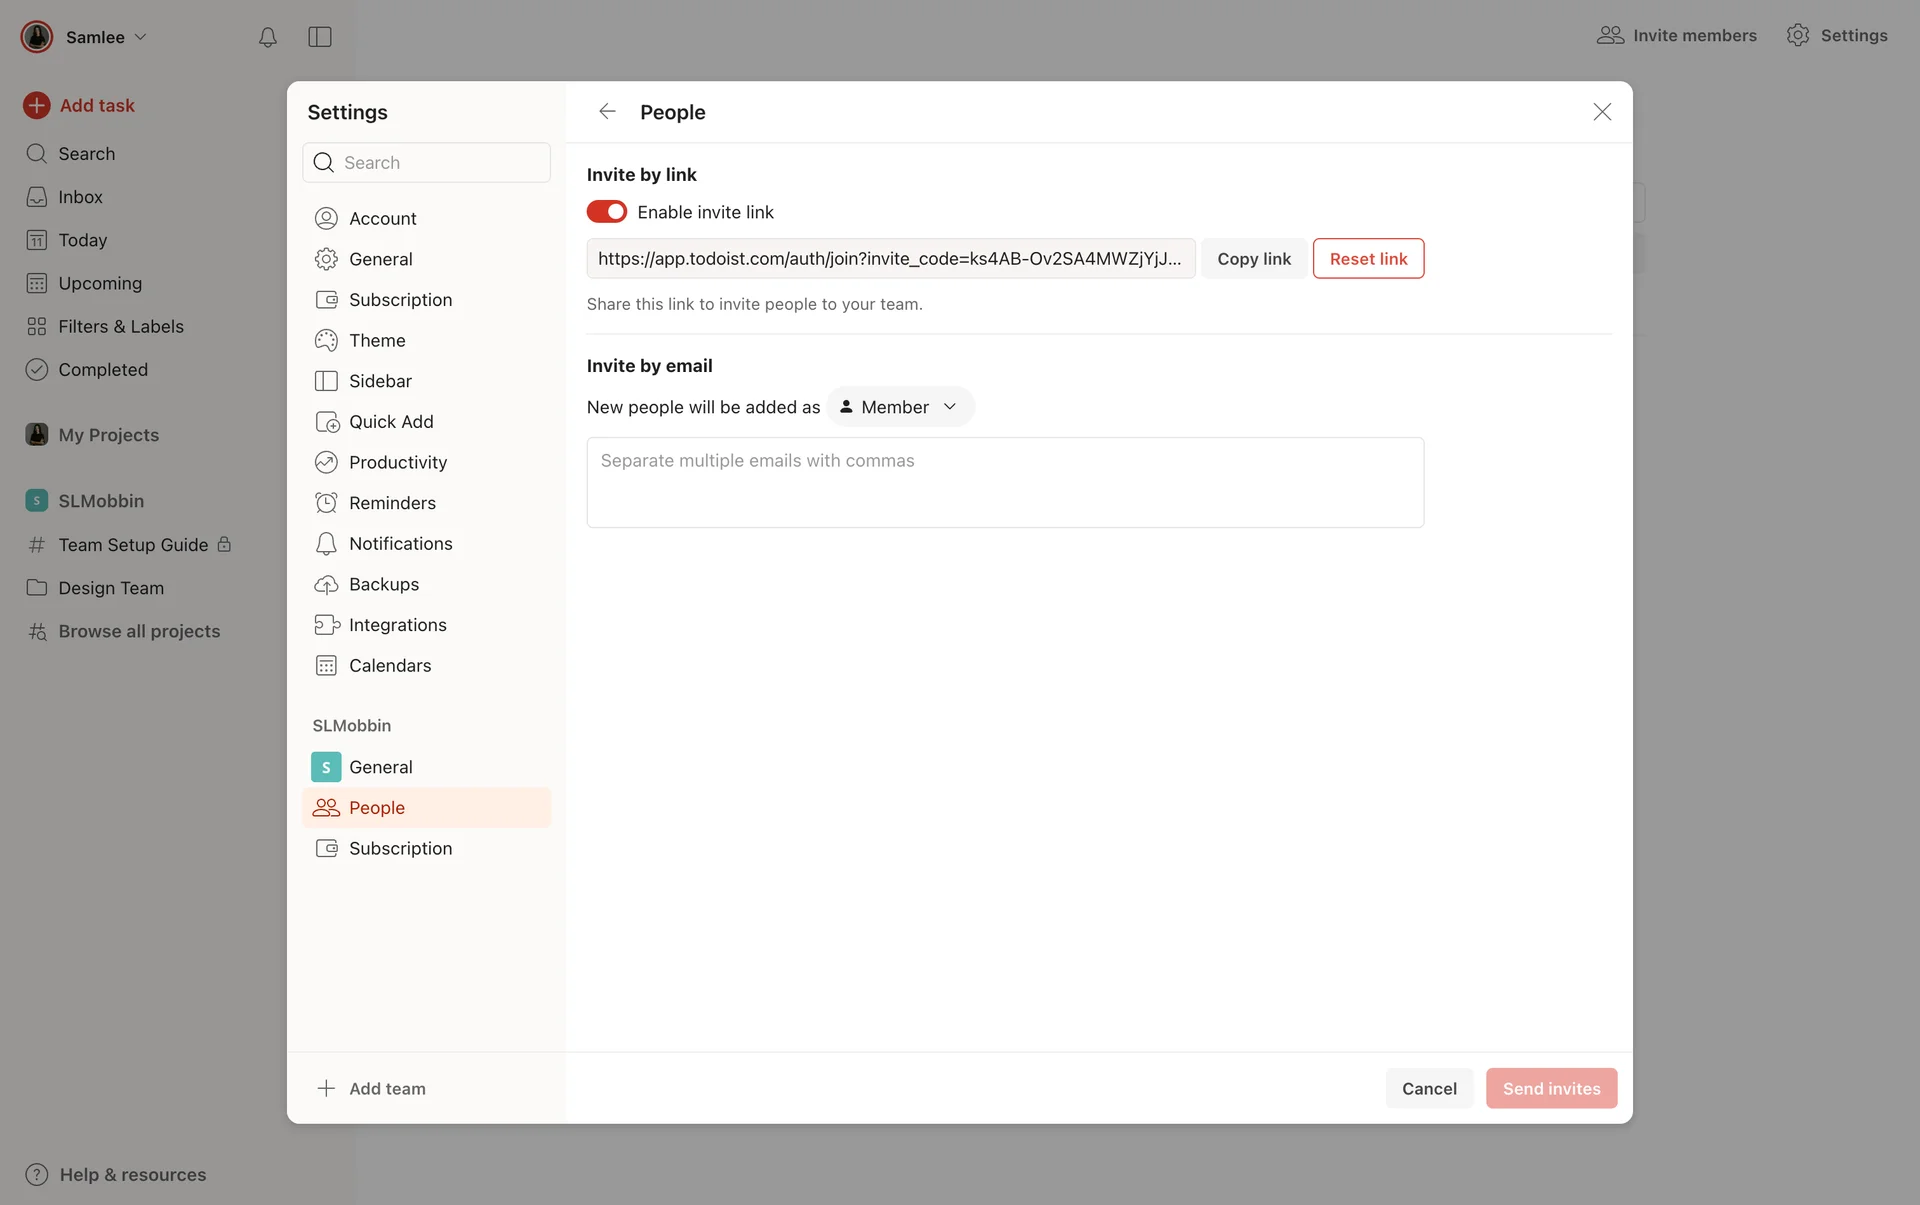The width and height of the screenshot is (1920, 1205).
Task: Open Backups cloud icon in settings
Action: click(x=326, y=584)
